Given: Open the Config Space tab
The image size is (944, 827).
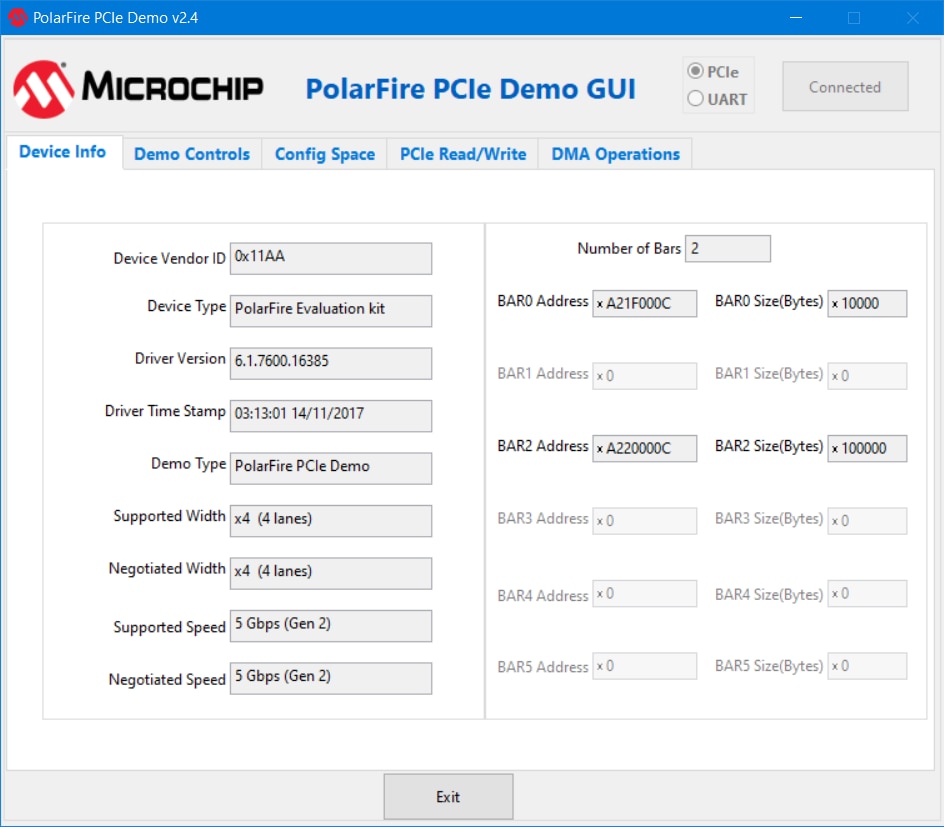Looking at the screenshot, I should click(325, 154).
